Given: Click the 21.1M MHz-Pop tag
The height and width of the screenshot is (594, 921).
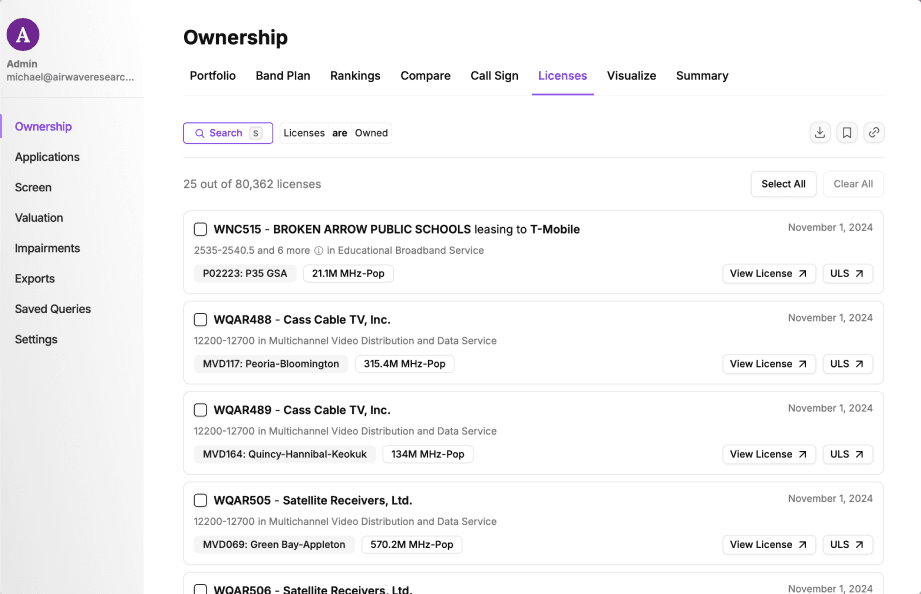Looking at the screenshot, I should [x=348, y=274].
